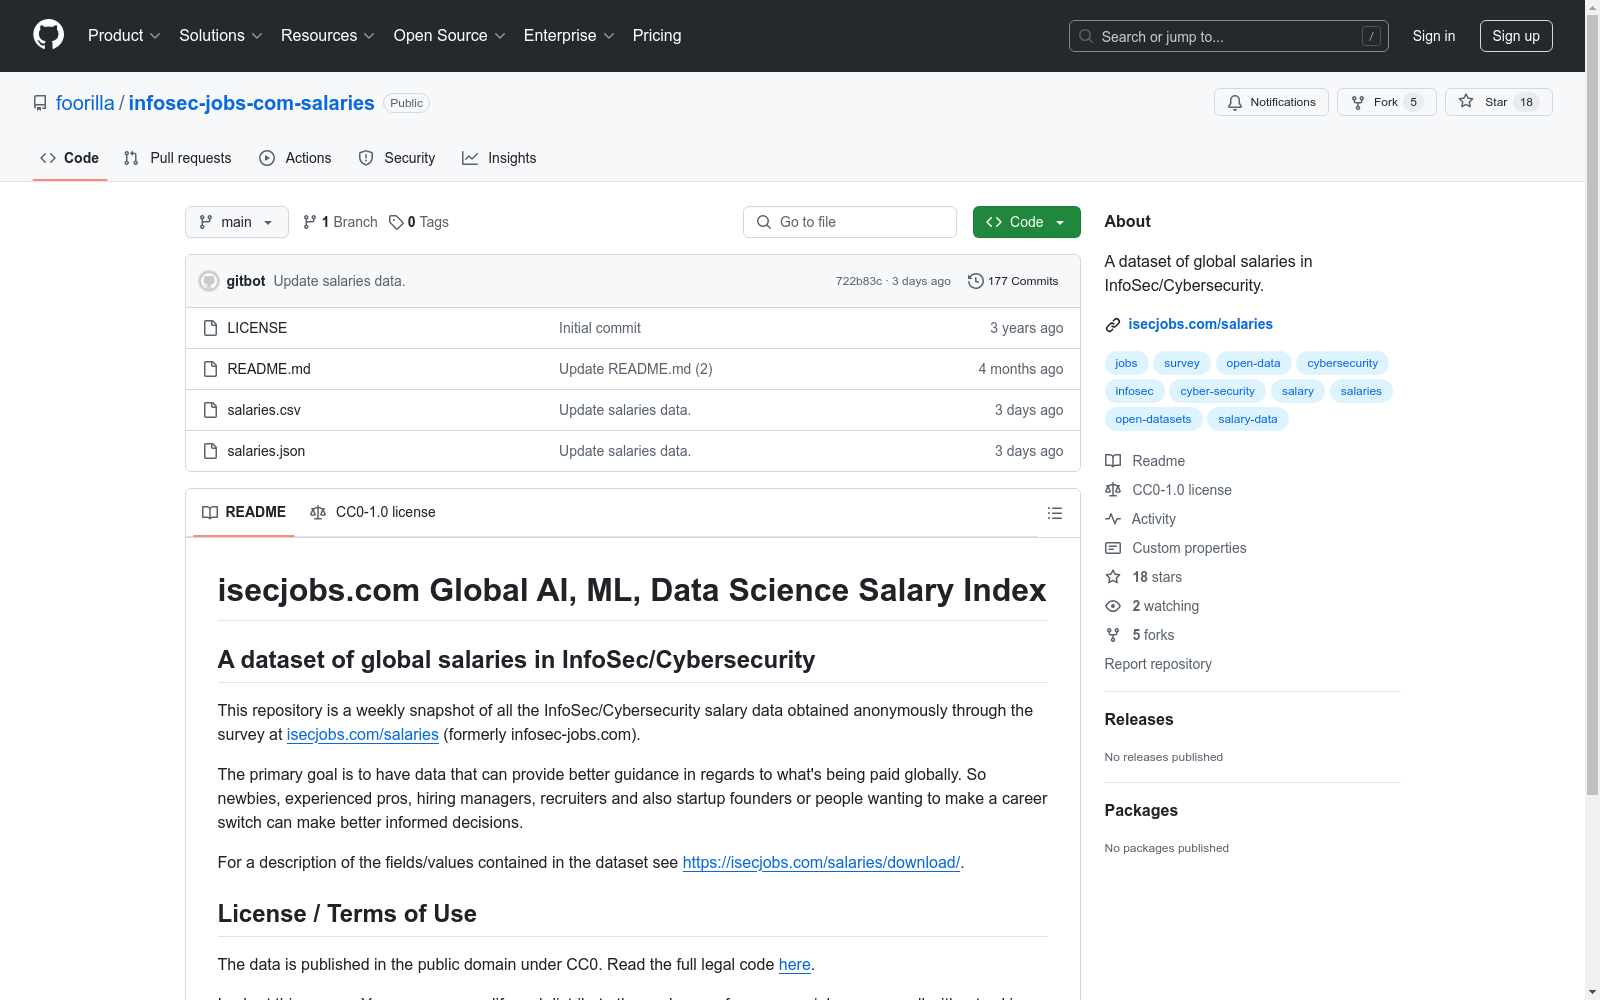The width and height of the screenshot is (1600, 1000).
Task: Select the README tab in the file viewer
Action: [244, 512]
